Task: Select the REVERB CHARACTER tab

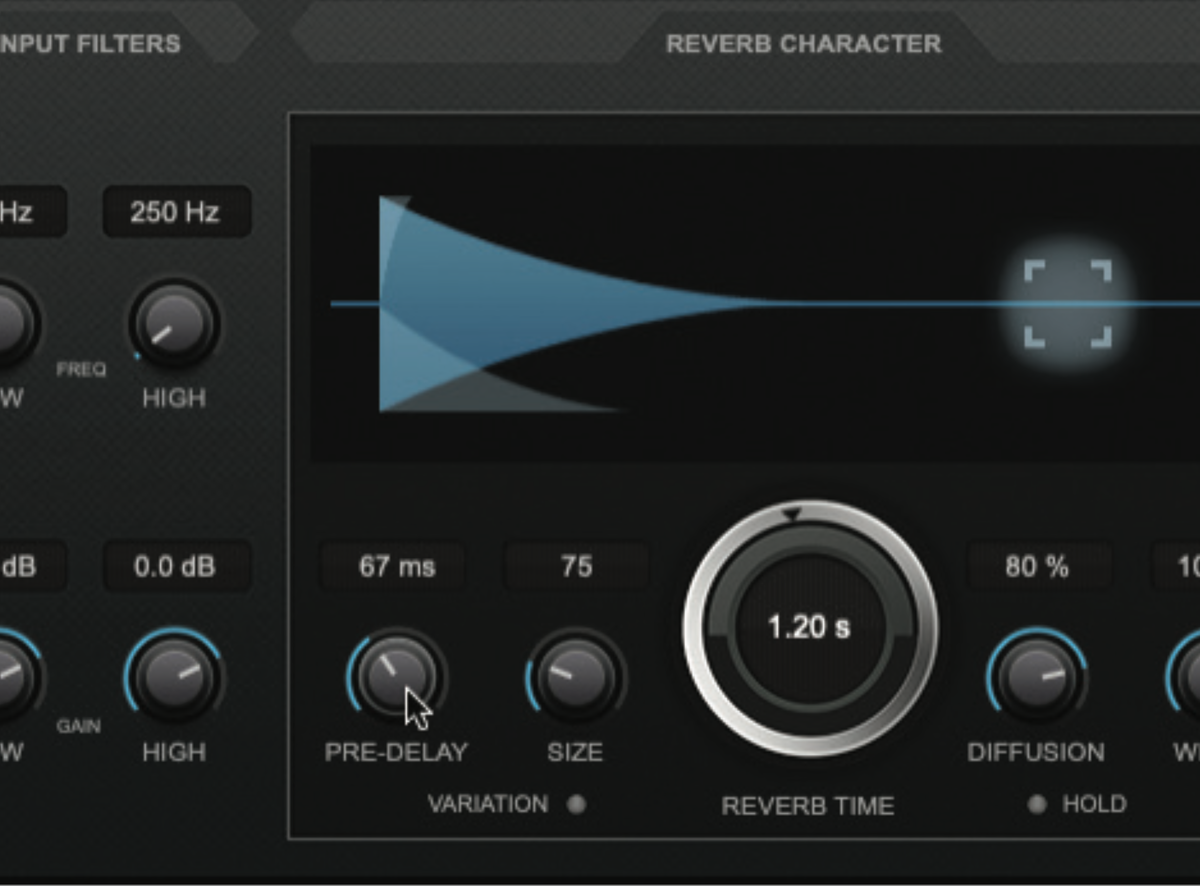Action: pyautogui.click(x=804, y=43)
